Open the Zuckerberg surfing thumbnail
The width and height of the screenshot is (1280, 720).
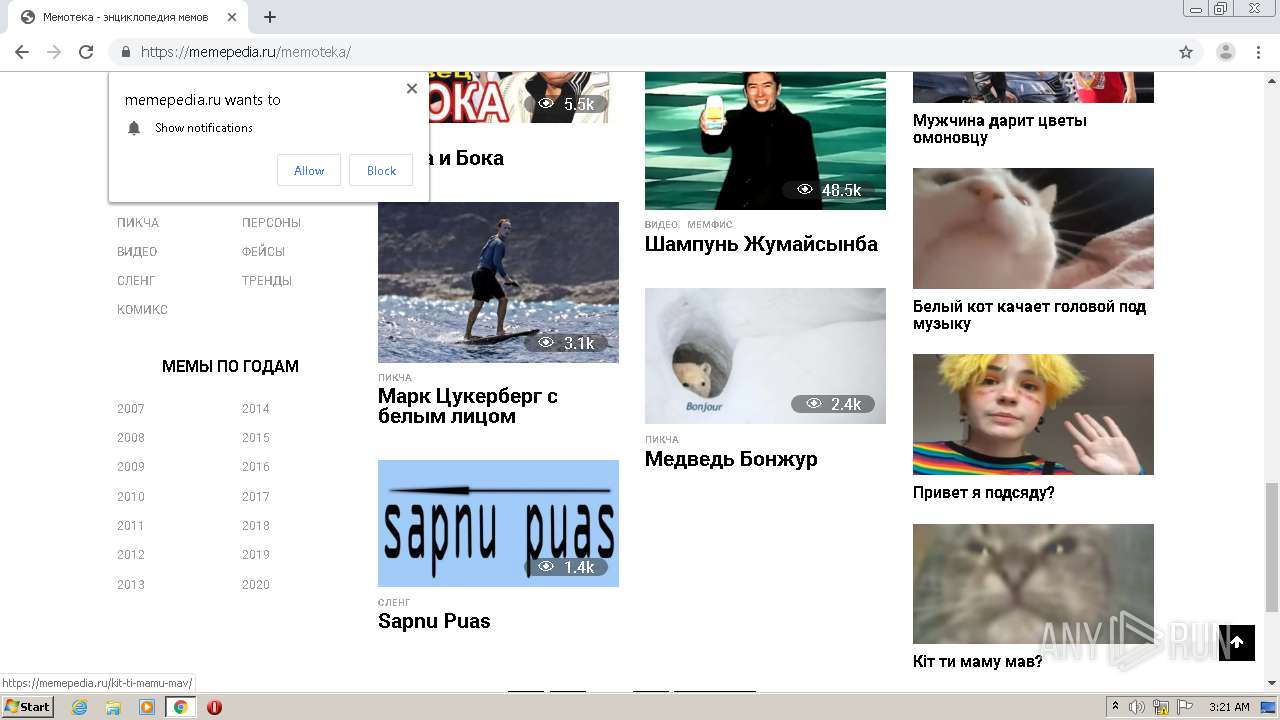[498, 282]
